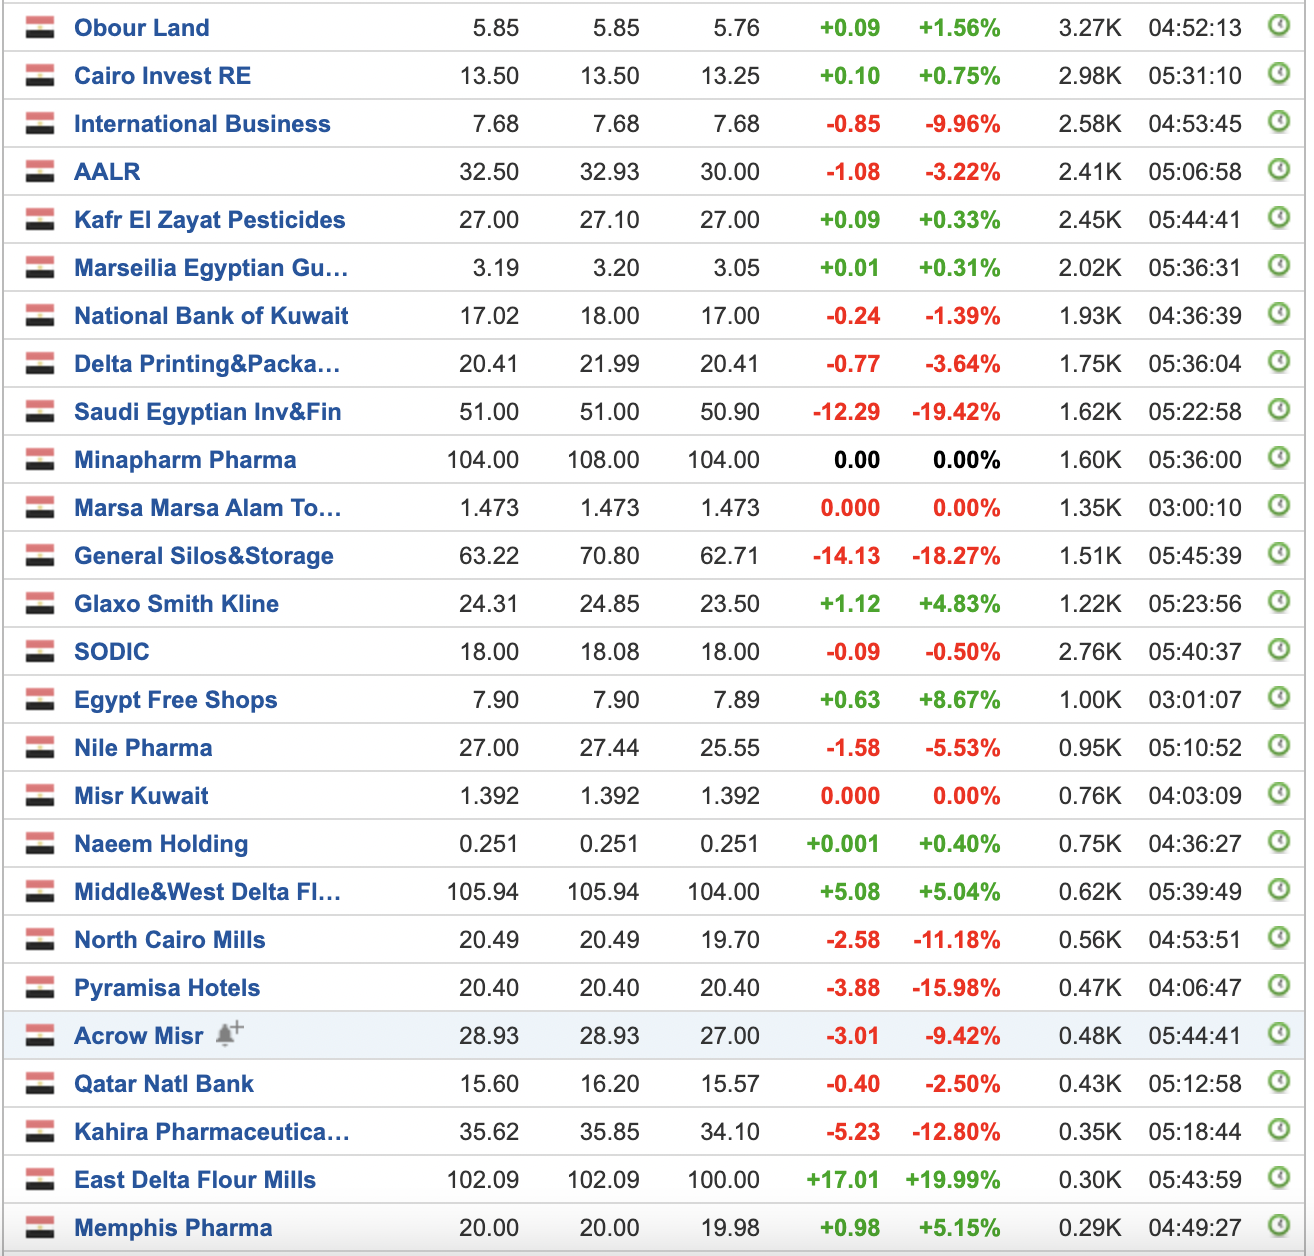
Task: Open the Naeem Holding link
Action: [161, 844]
